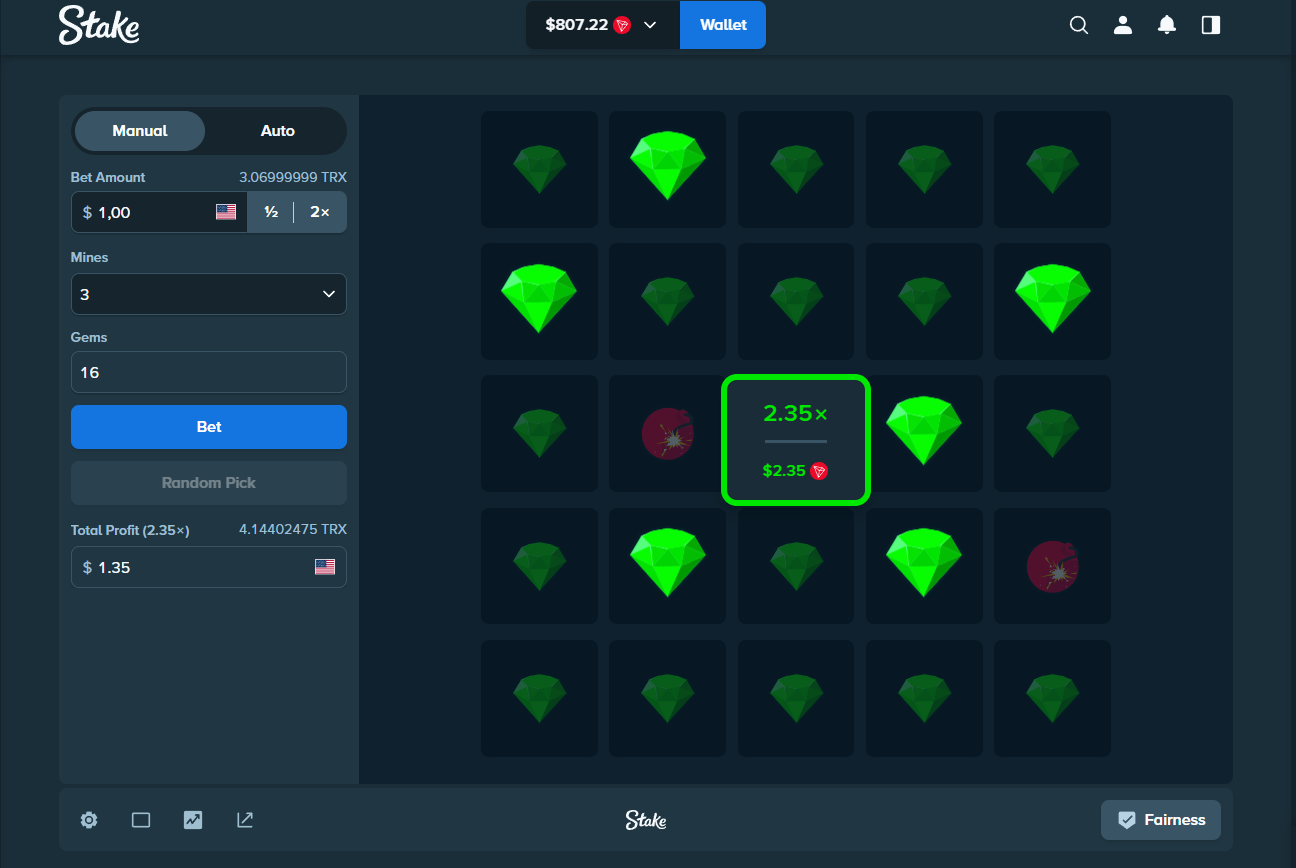
Task: Click the mine tile in the fourth row
Action: [1052, 566]
